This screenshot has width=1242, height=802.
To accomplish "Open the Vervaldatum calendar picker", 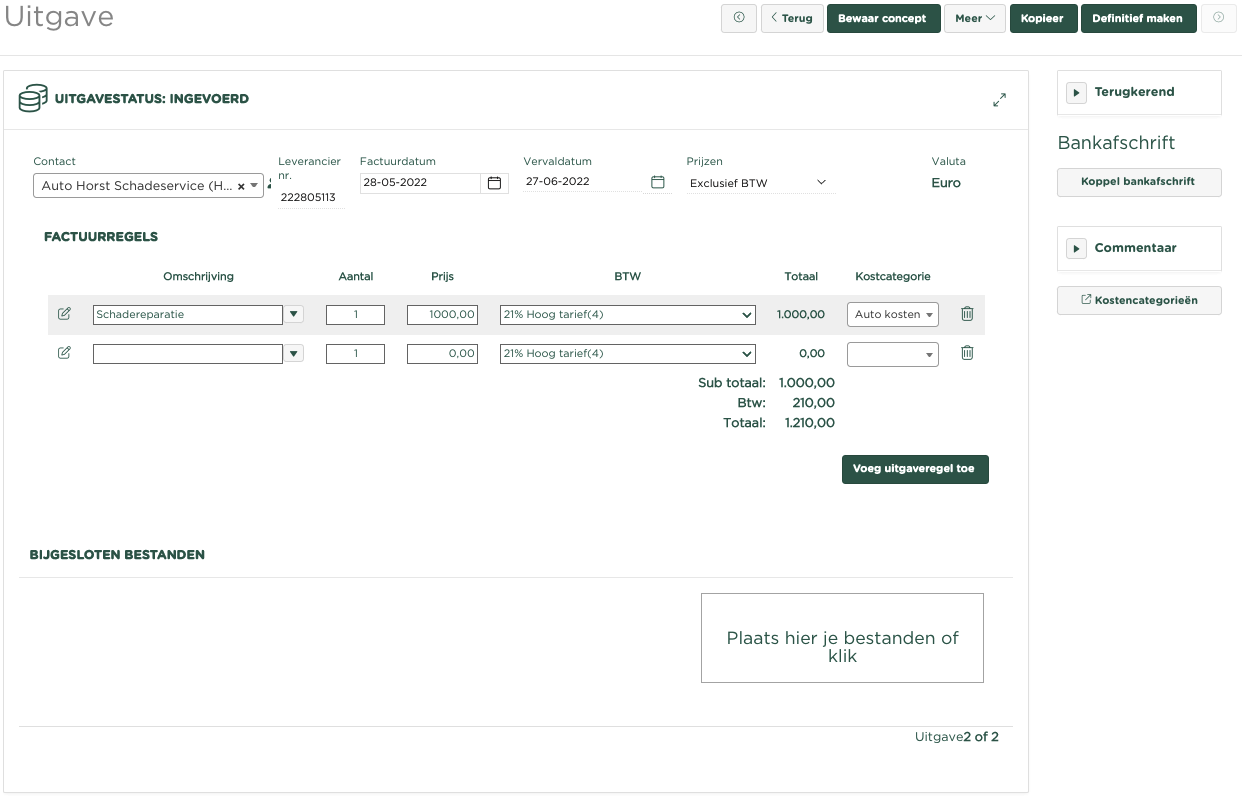I will (x=657, y=182).
